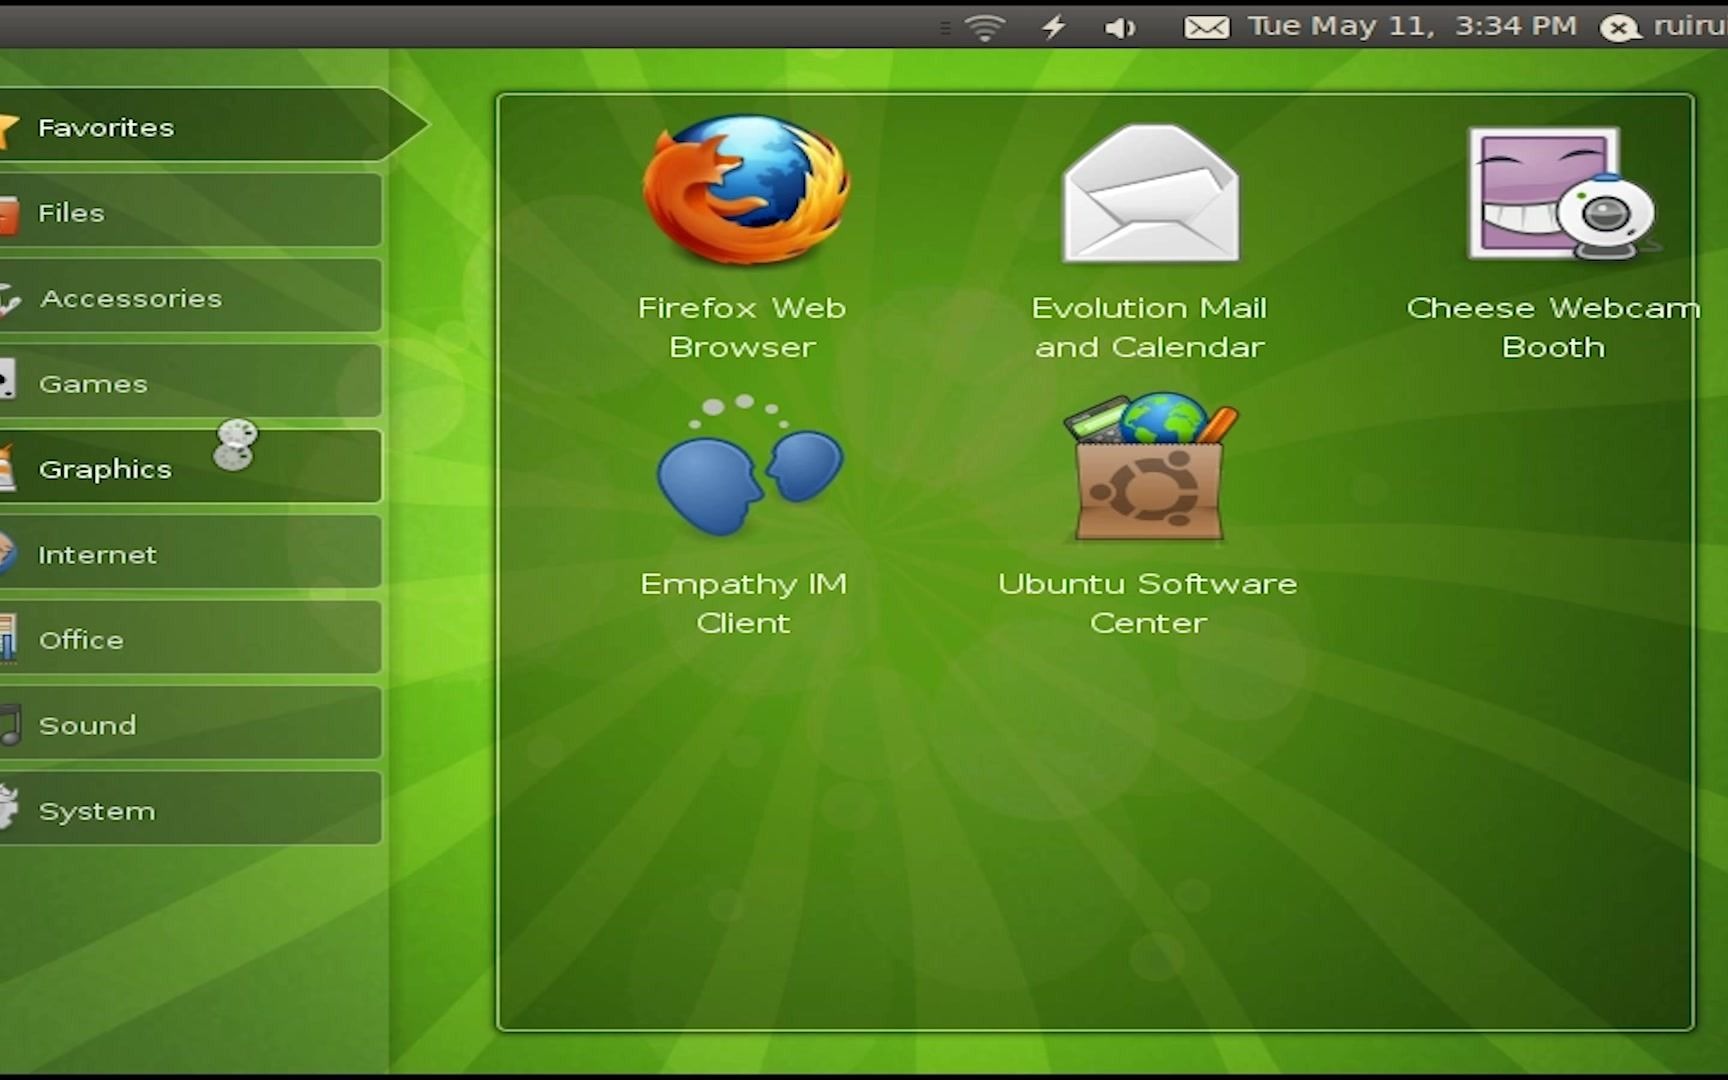
Task: Click the Cheese Webcam Booth label
Action: pyautogui.click(x=1553, y=327)
